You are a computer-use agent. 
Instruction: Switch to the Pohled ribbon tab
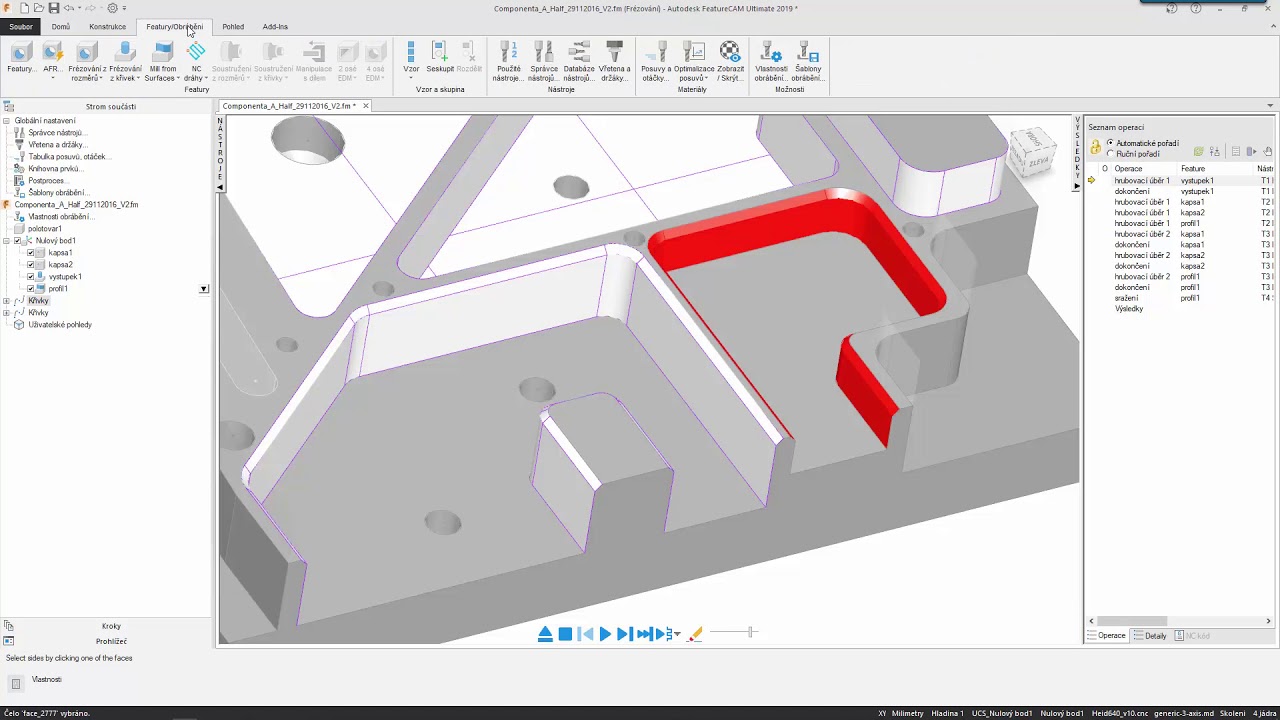(233, 27)
